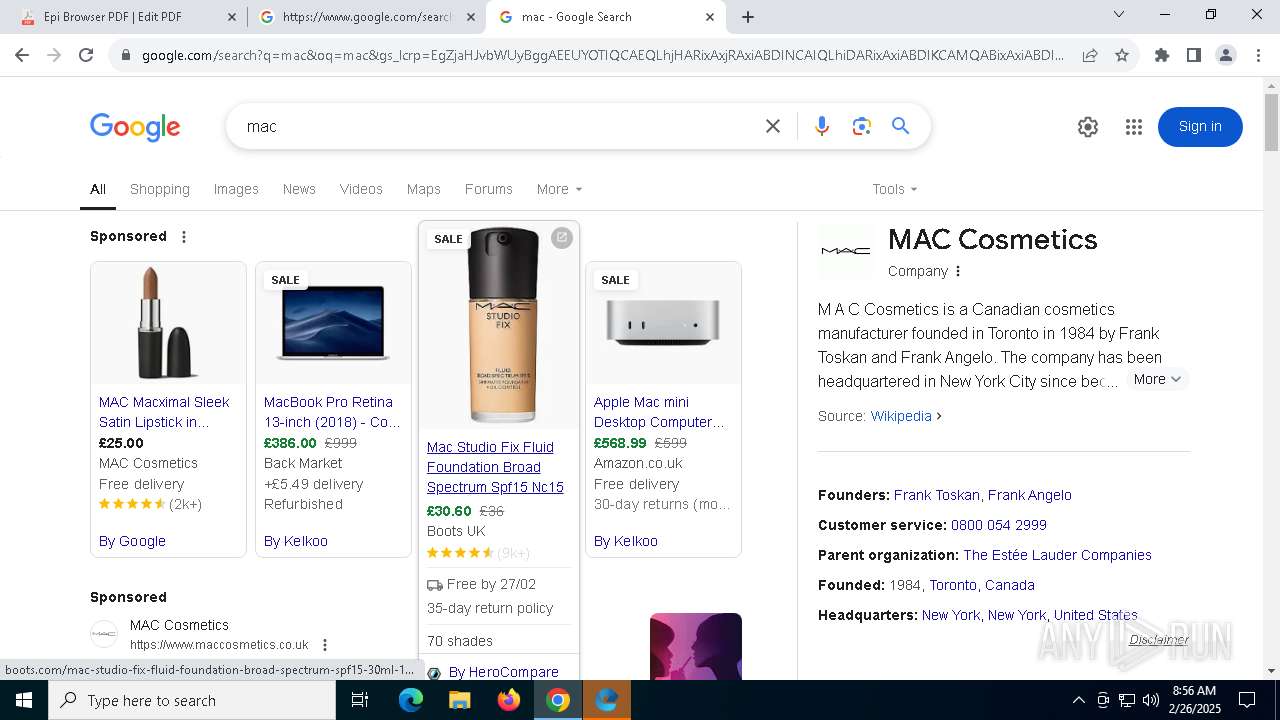Open By Kelkoo link under the MacBook Pro listing

296,541
